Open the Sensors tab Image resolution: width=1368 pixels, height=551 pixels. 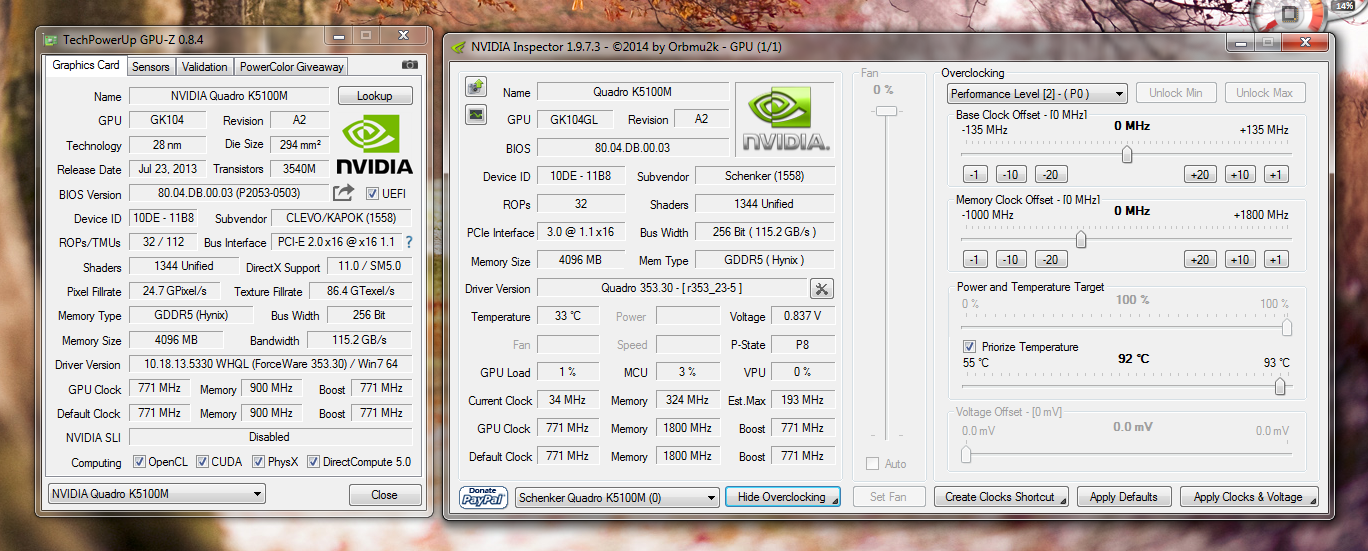pos(151,67)
